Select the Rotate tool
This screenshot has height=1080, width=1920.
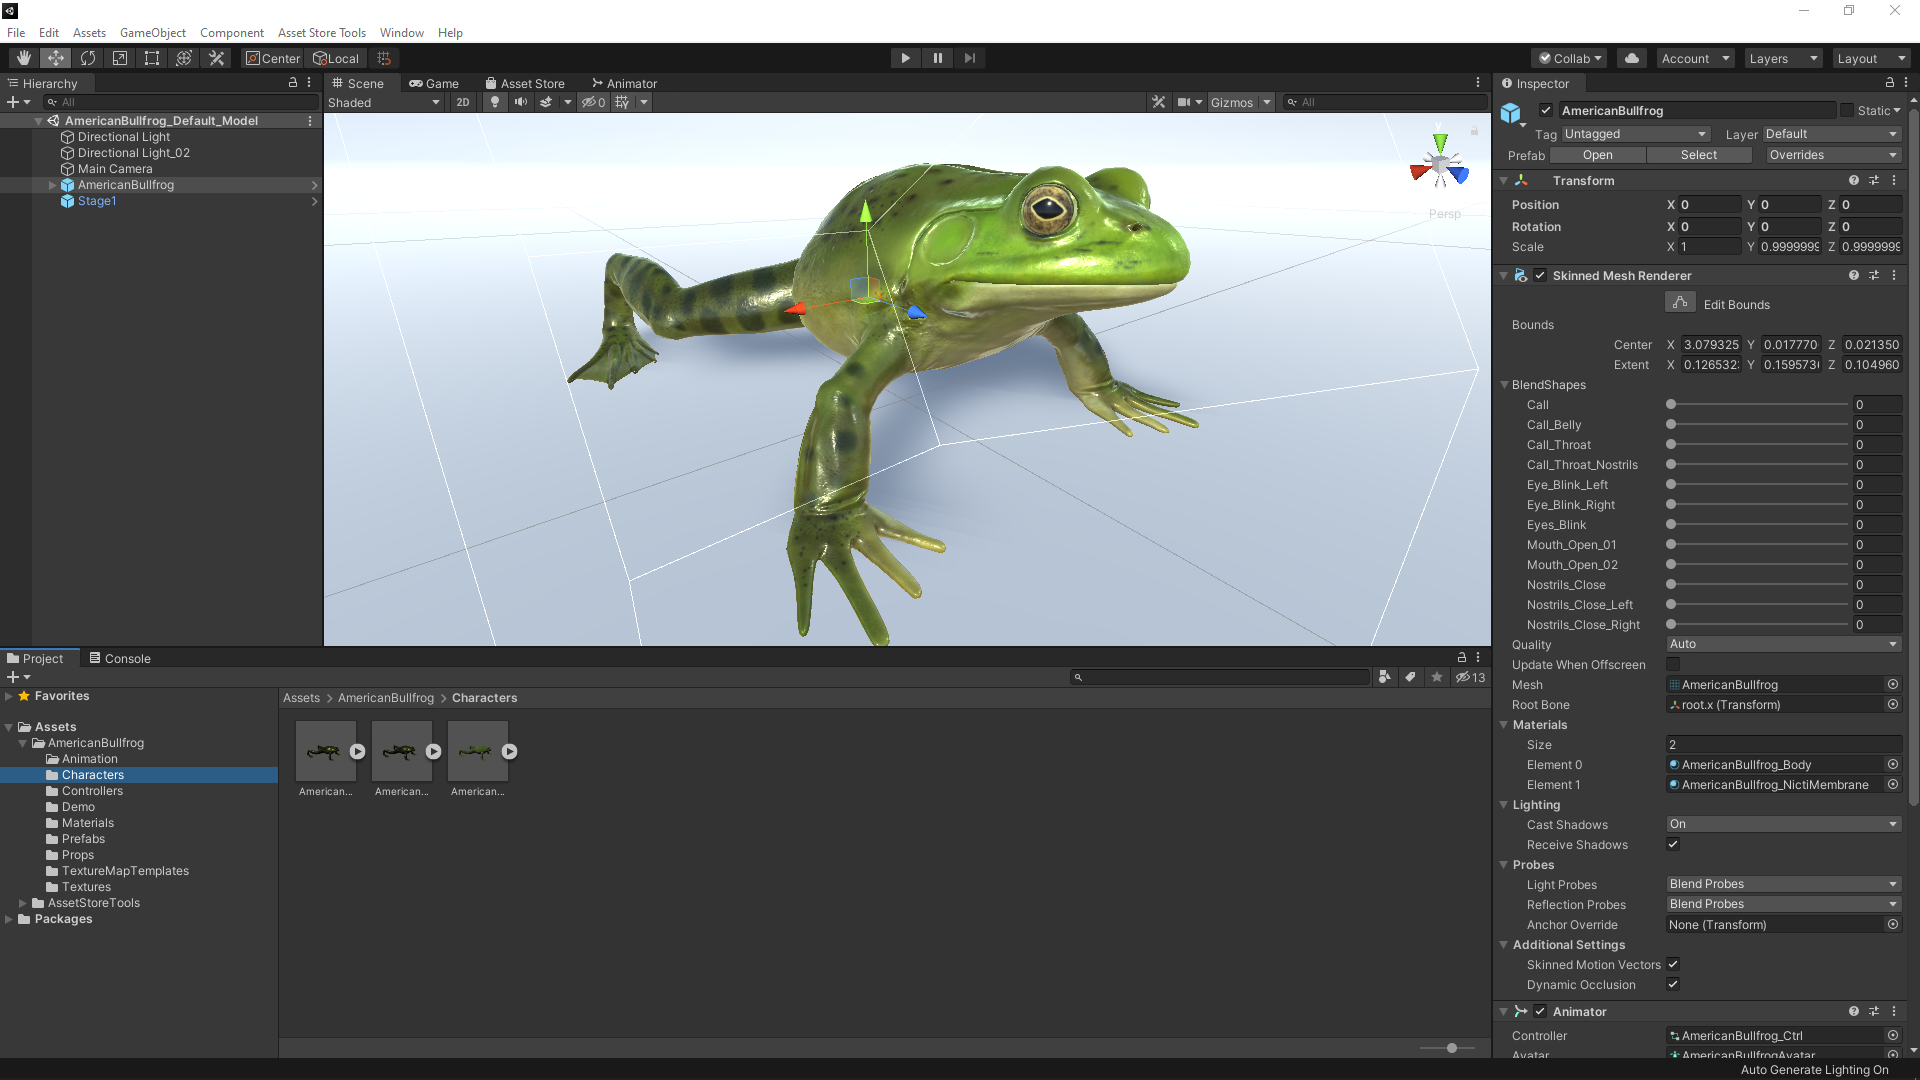(88, 57)
